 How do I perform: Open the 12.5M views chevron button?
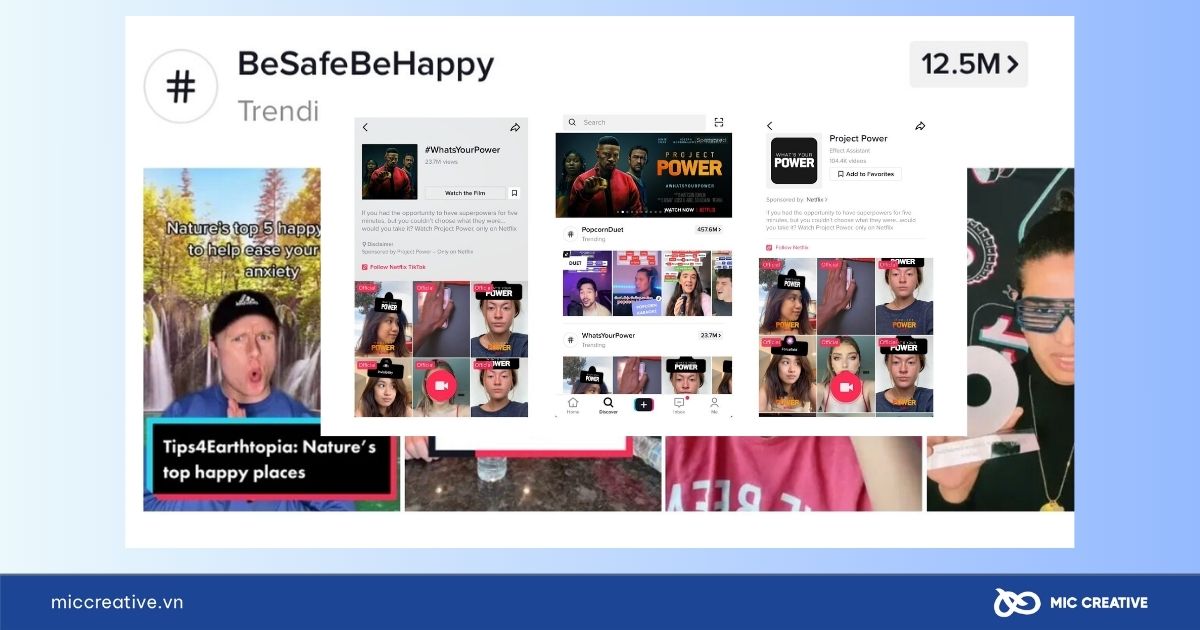pos(969,64)
